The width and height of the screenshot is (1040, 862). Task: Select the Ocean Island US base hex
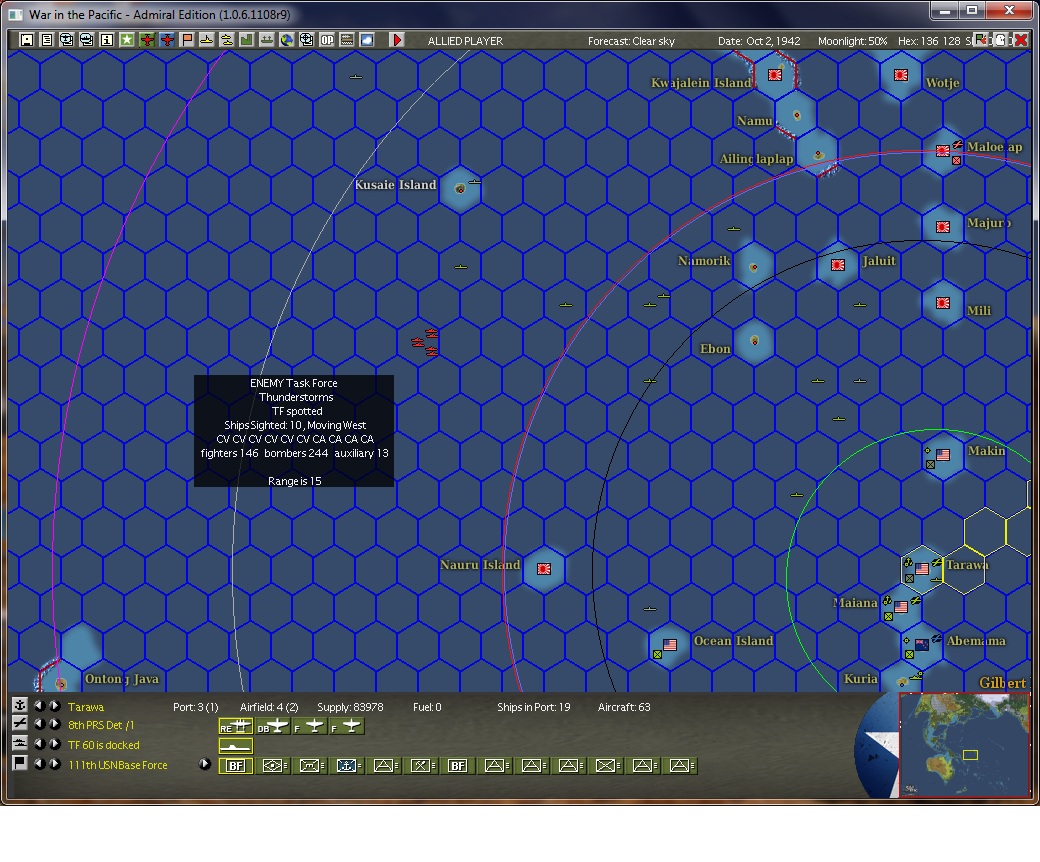[x=669, y=645]
